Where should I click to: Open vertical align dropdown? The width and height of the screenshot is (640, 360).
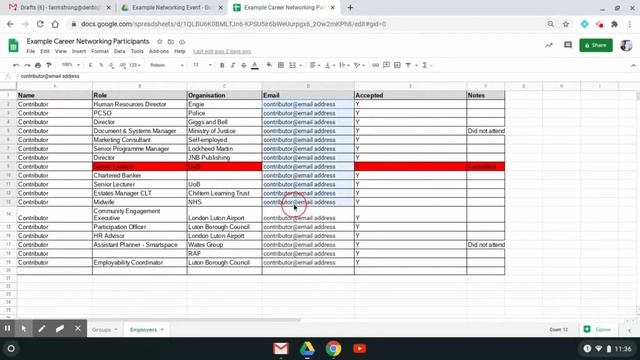click(x=330, y=65)
